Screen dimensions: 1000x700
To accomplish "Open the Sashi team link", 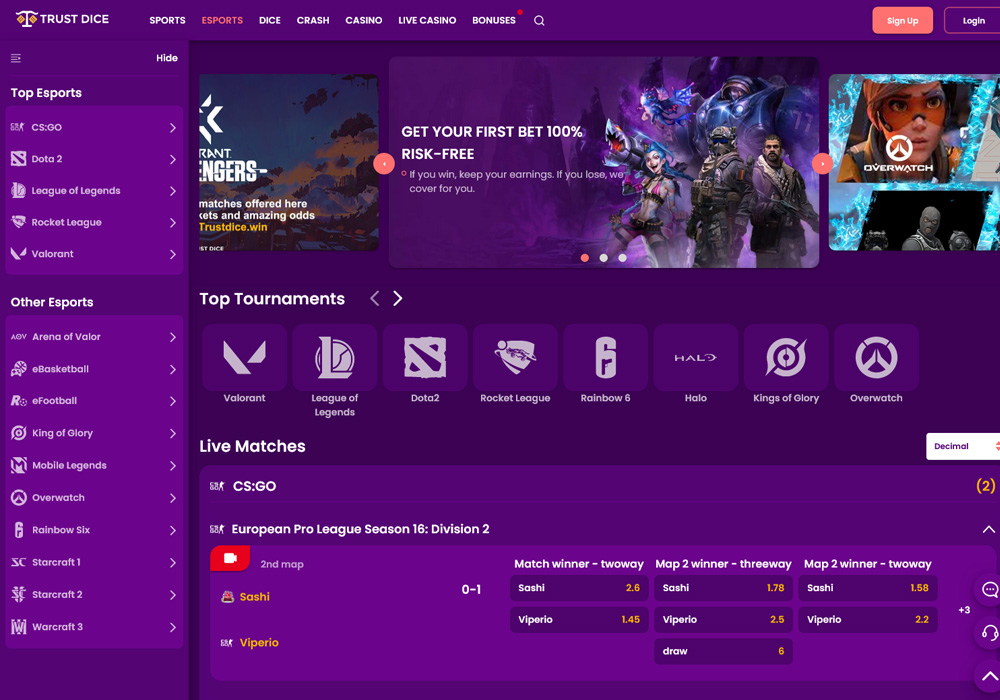I will 254,597.
